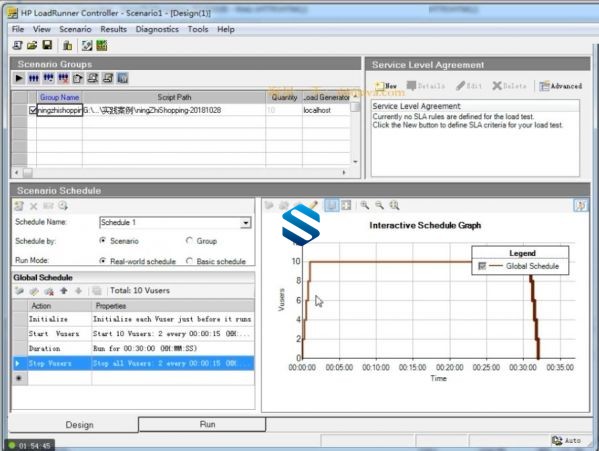Screen dimensions: 599x451
Task: Click the green grid icon in main toolbar
Action: [102, 46]
